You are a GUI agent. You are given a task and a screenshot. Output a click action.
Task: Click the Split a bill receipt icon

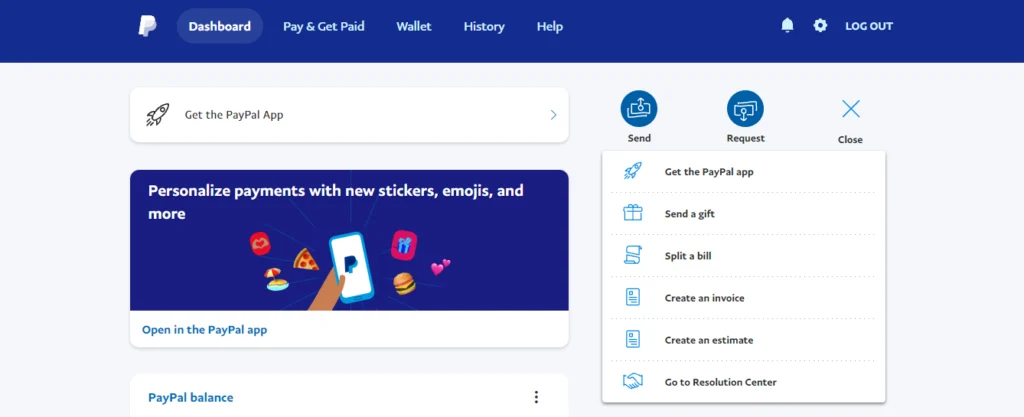click(x=633, y=256)
